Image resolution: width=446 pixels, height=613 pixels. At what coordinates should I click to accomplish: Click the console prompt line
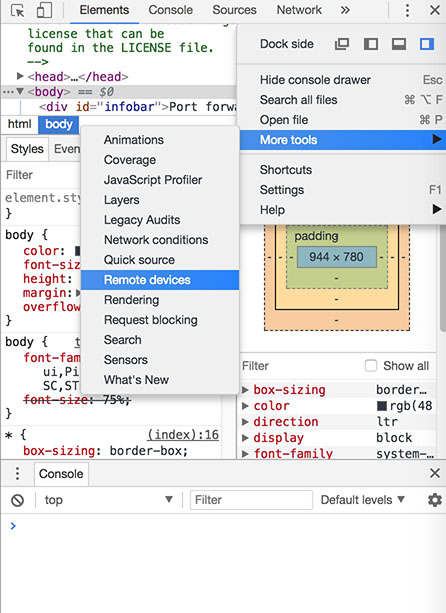[223, 526]
